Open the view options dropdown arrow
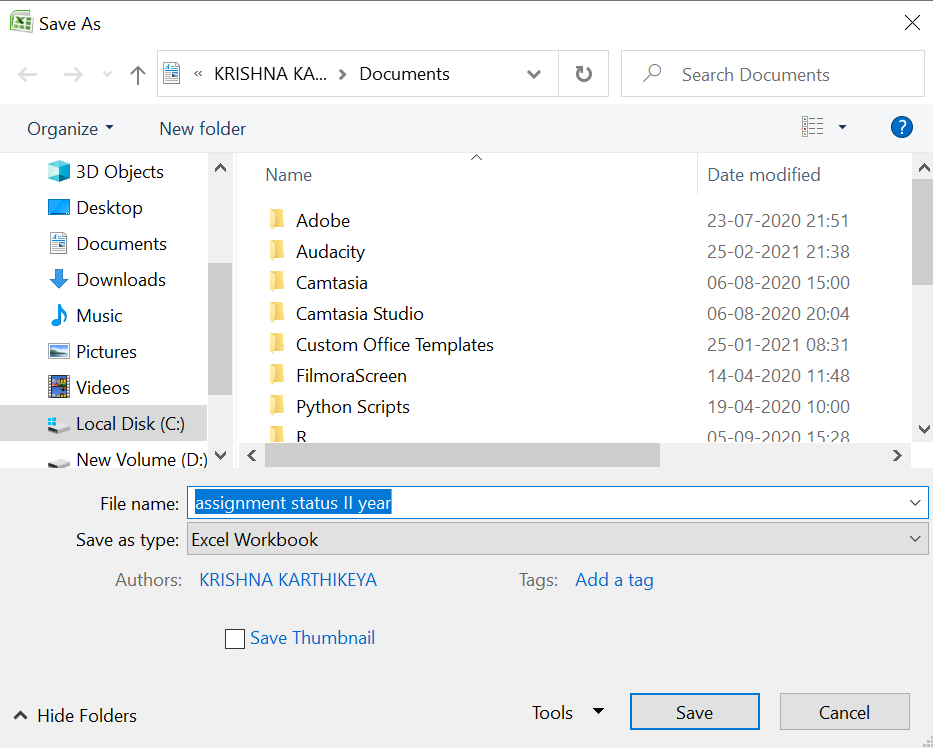 pyautogui.click(x=842, y=127)
